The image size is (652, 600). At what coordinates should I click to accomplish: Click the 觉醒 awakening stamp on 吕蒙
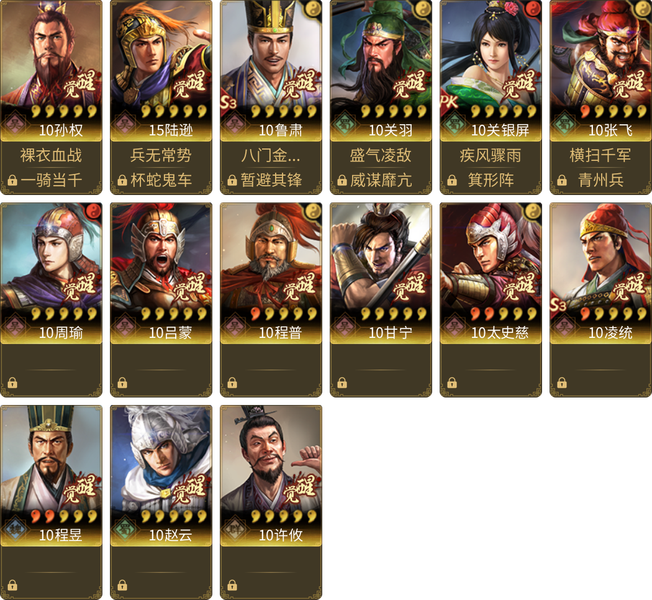pyautogui.click(x=190, y=287)
